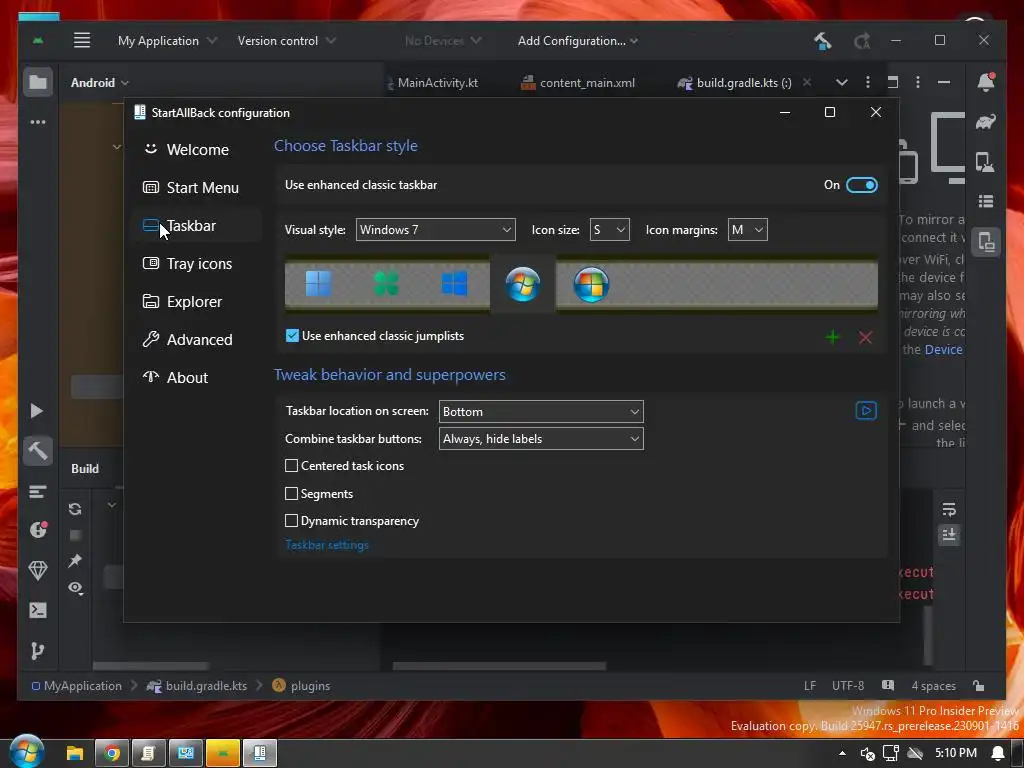Open Device Manager tool window icon
Viewport: 1024px width, 768px height.
point(985,161)
